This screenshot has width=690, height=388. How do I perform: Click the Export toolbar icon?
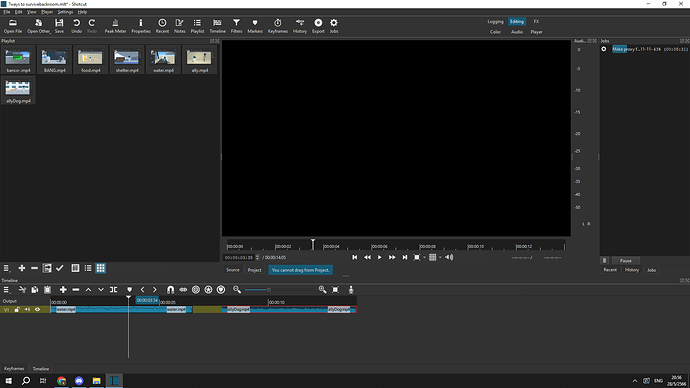(x=318, y=26)
